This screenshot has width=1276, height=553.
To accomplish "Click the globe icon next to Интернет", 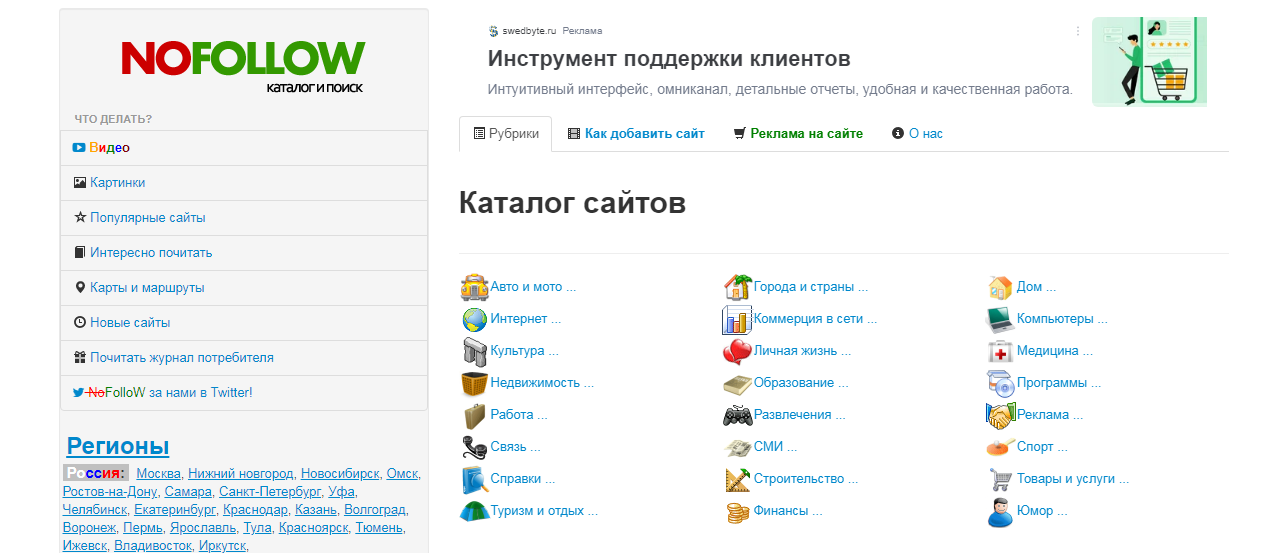I will (474, 319).
